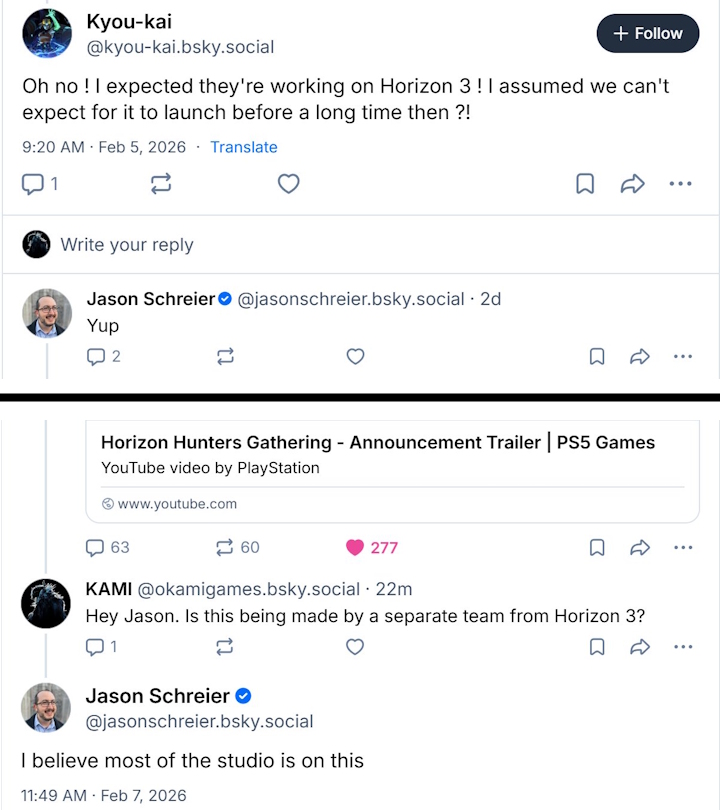Reply to Kyou-kai's post via comment icon
Image resolution: width=720 pixels, height=810 pixels.
pos(33,184)
